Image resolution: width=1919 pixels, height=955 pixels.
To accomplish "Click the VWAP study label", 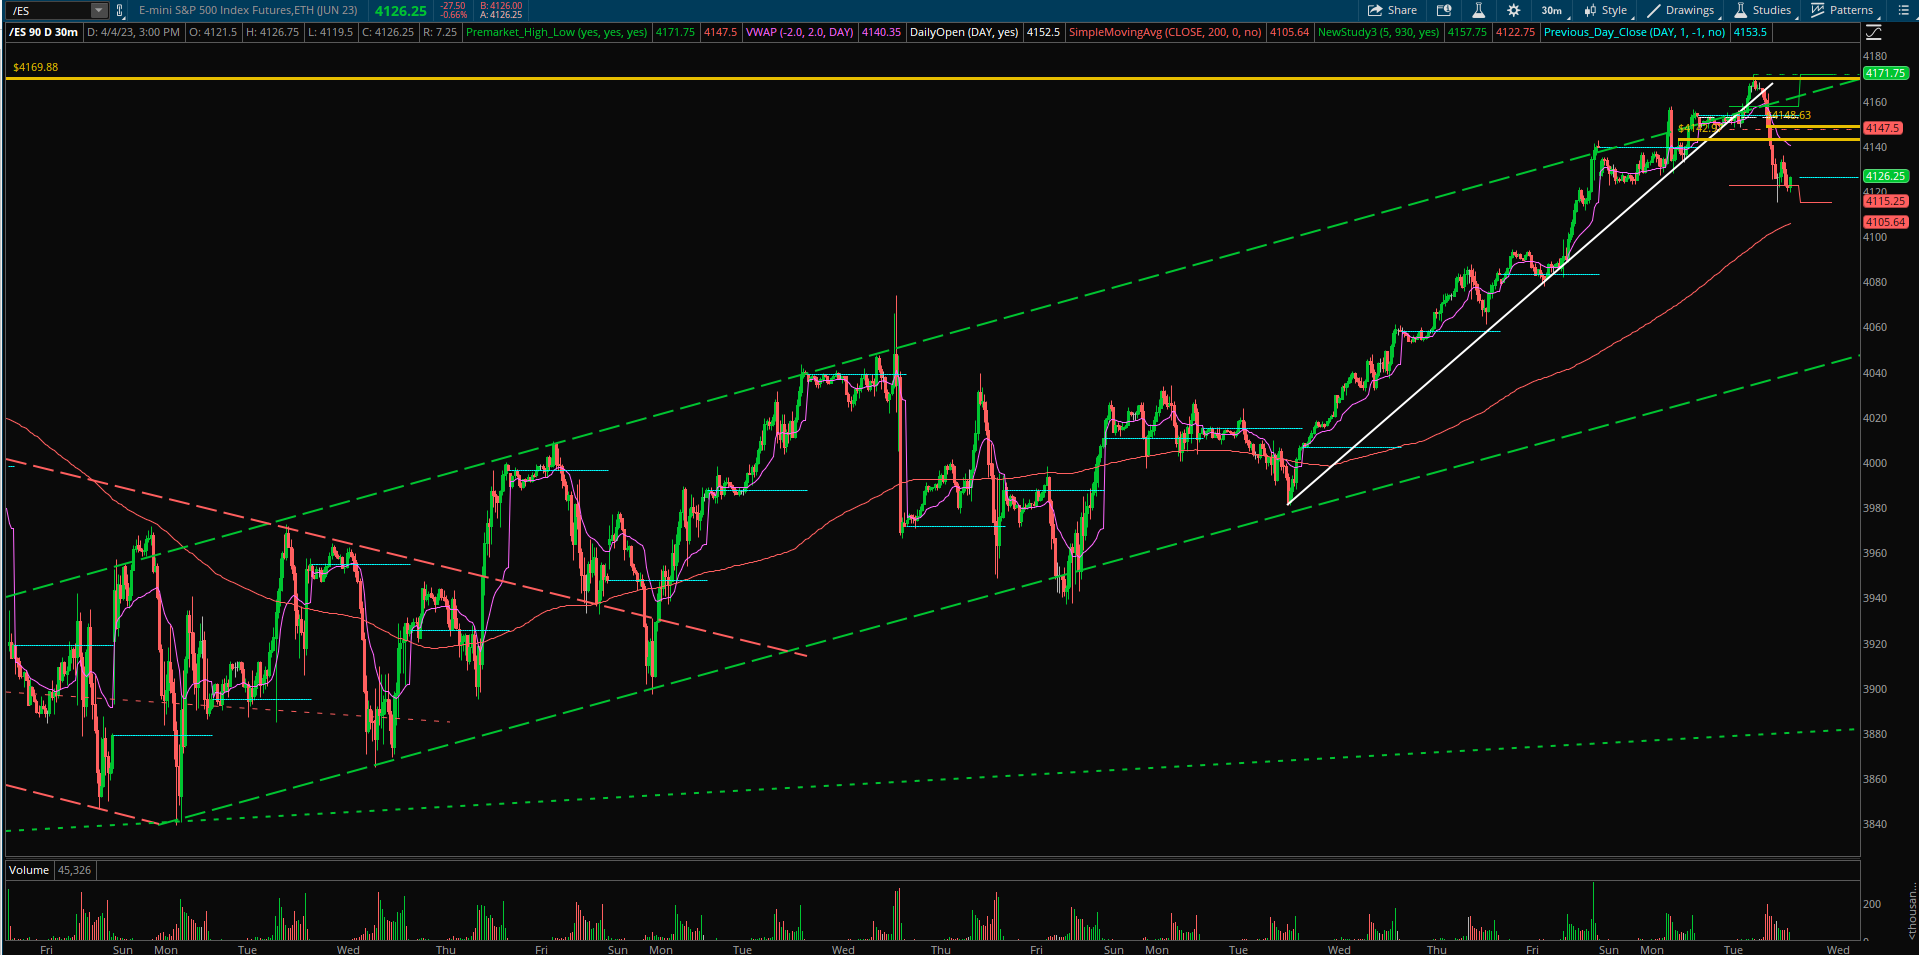I will [799, 32].
